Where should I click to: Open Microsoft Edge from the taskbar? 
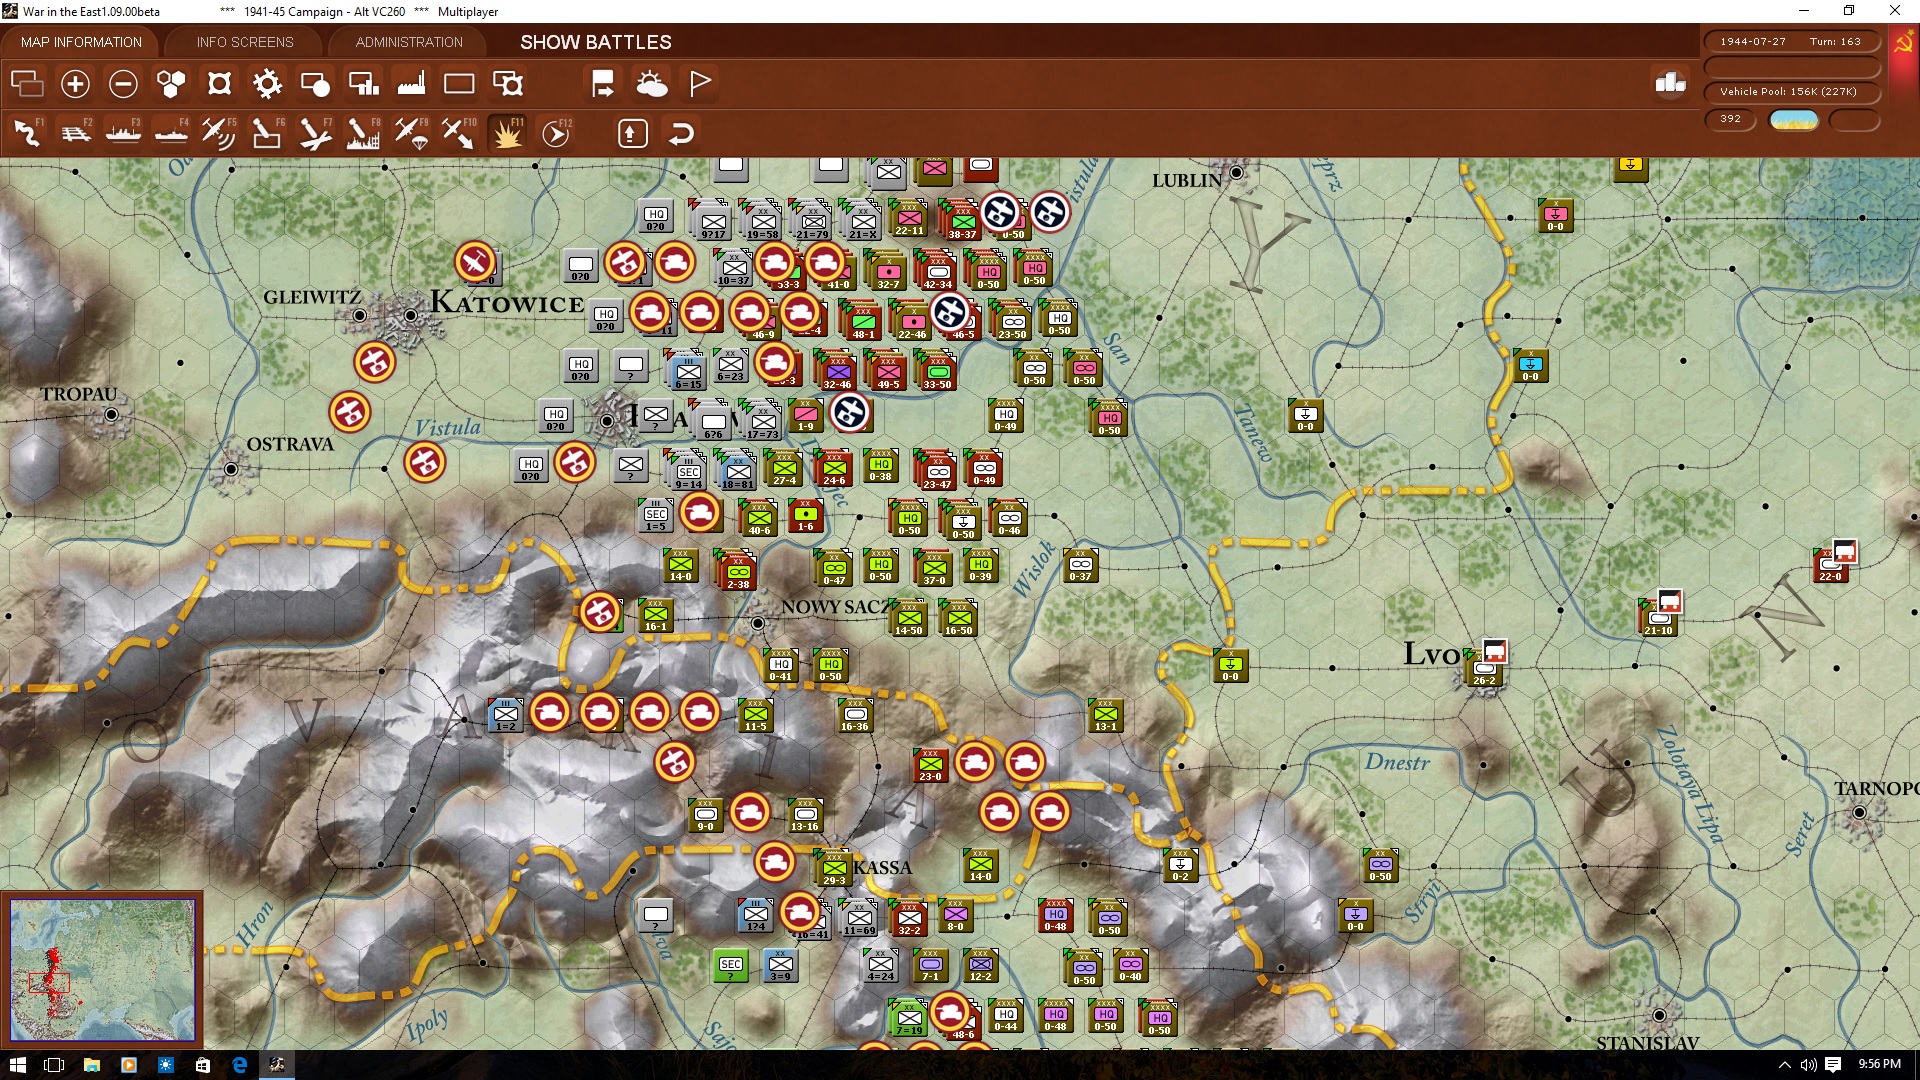pyautogui.click(x=240, y=1065)
